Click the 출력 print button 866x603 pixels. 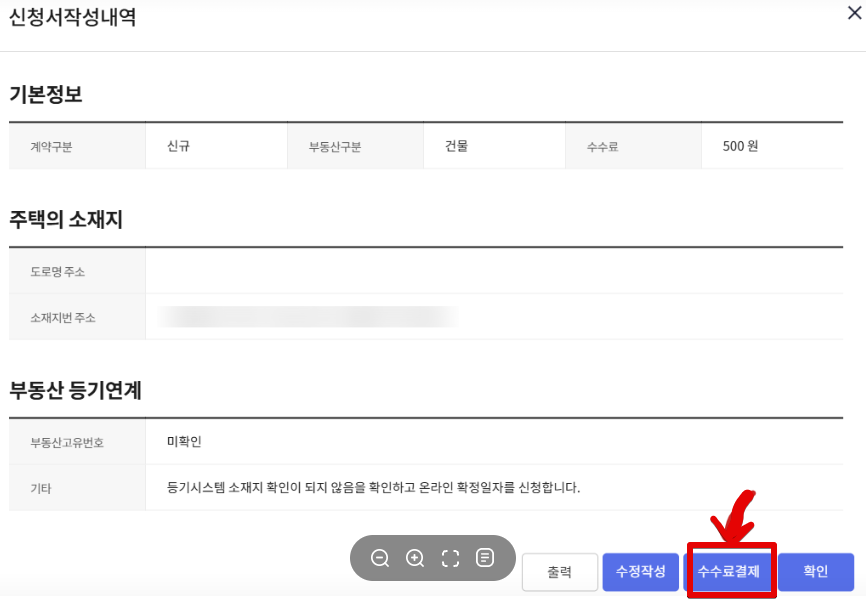(559, 571)
